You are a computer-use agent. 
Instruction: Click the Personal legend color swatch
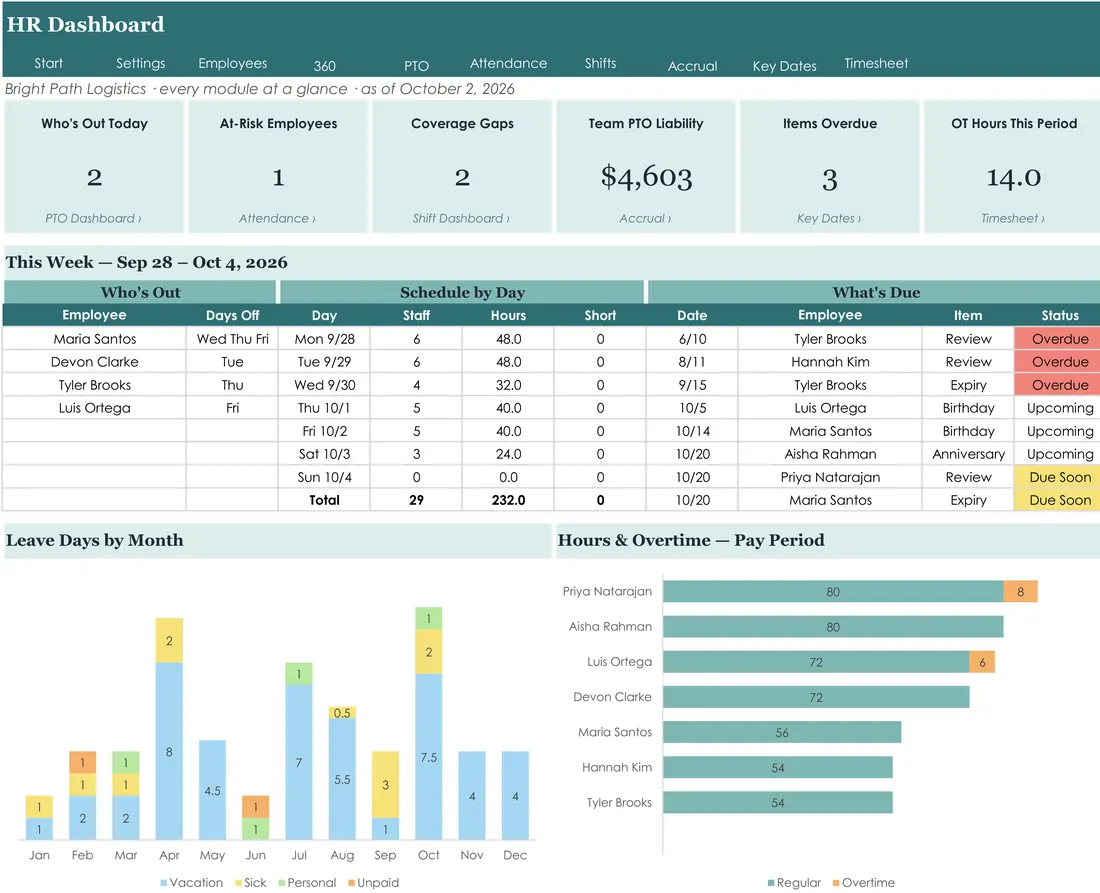(281, 882)
